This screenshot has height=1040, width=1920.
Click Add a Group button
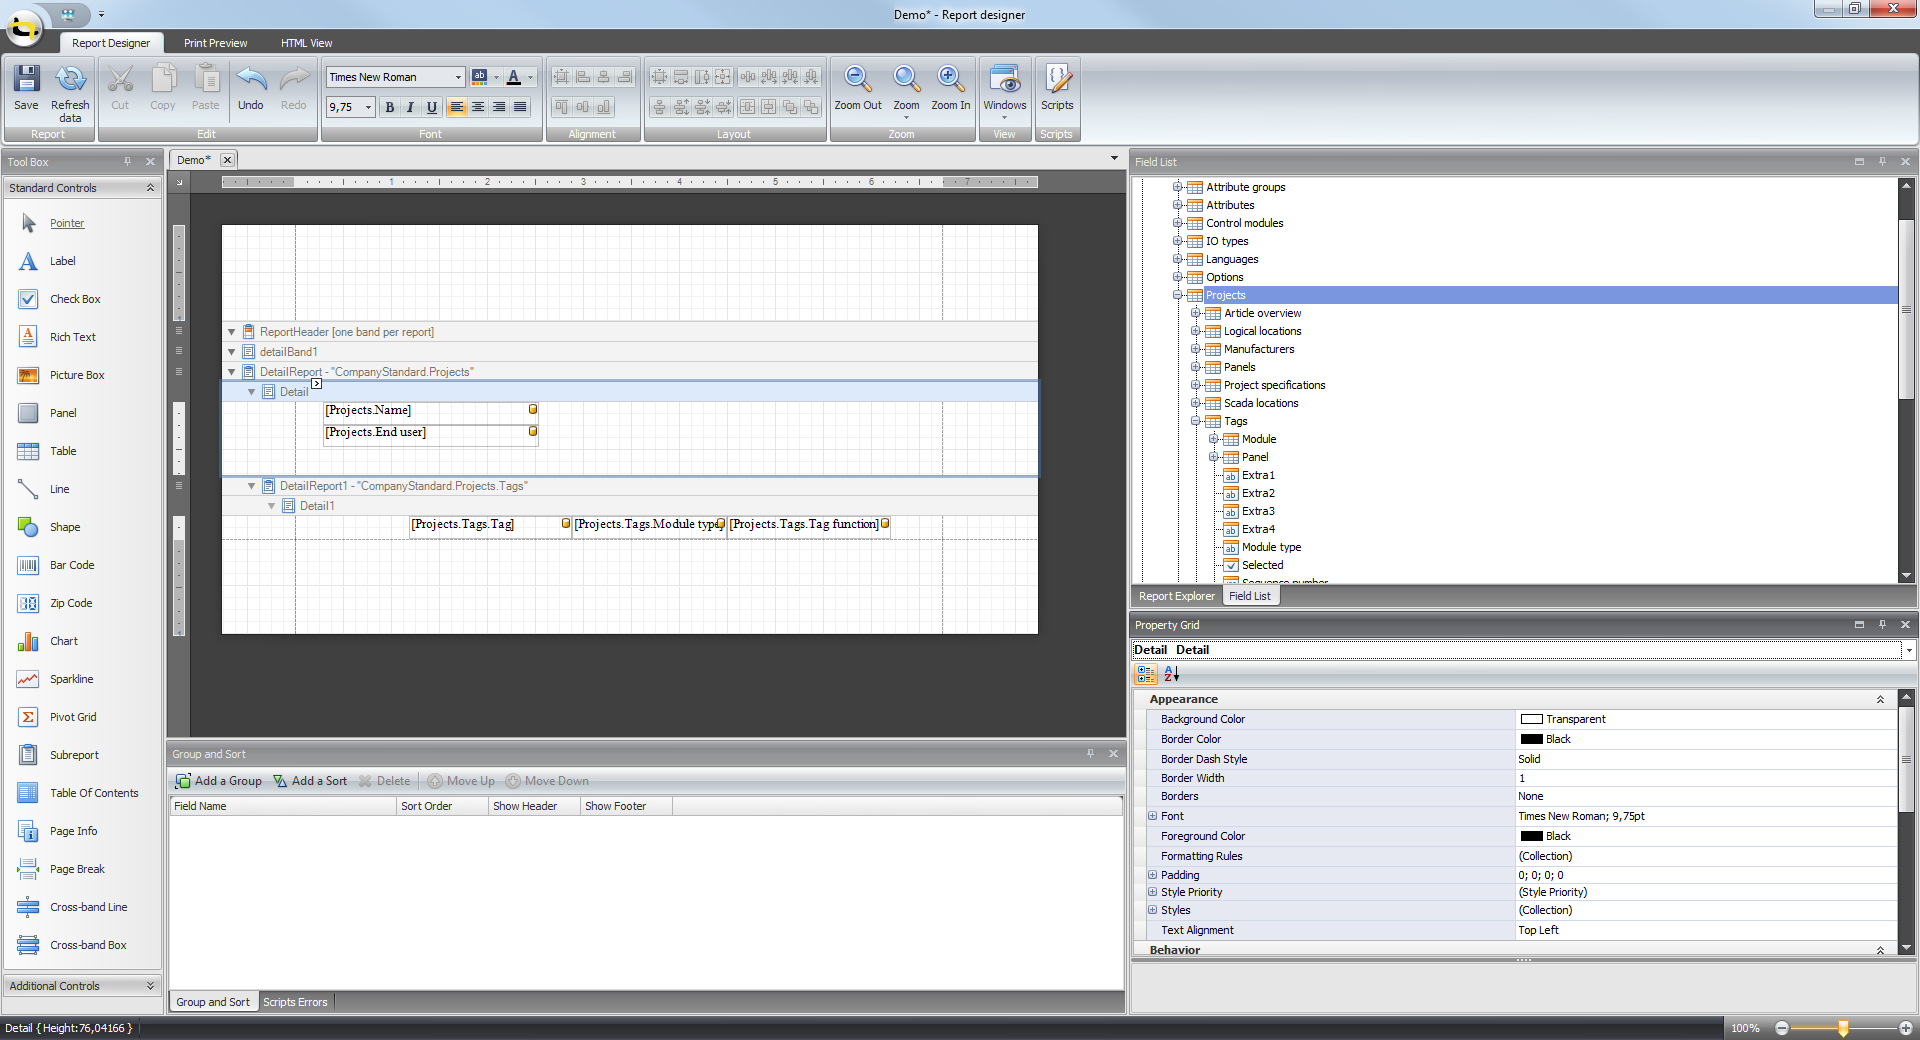[x=219, y=781]
